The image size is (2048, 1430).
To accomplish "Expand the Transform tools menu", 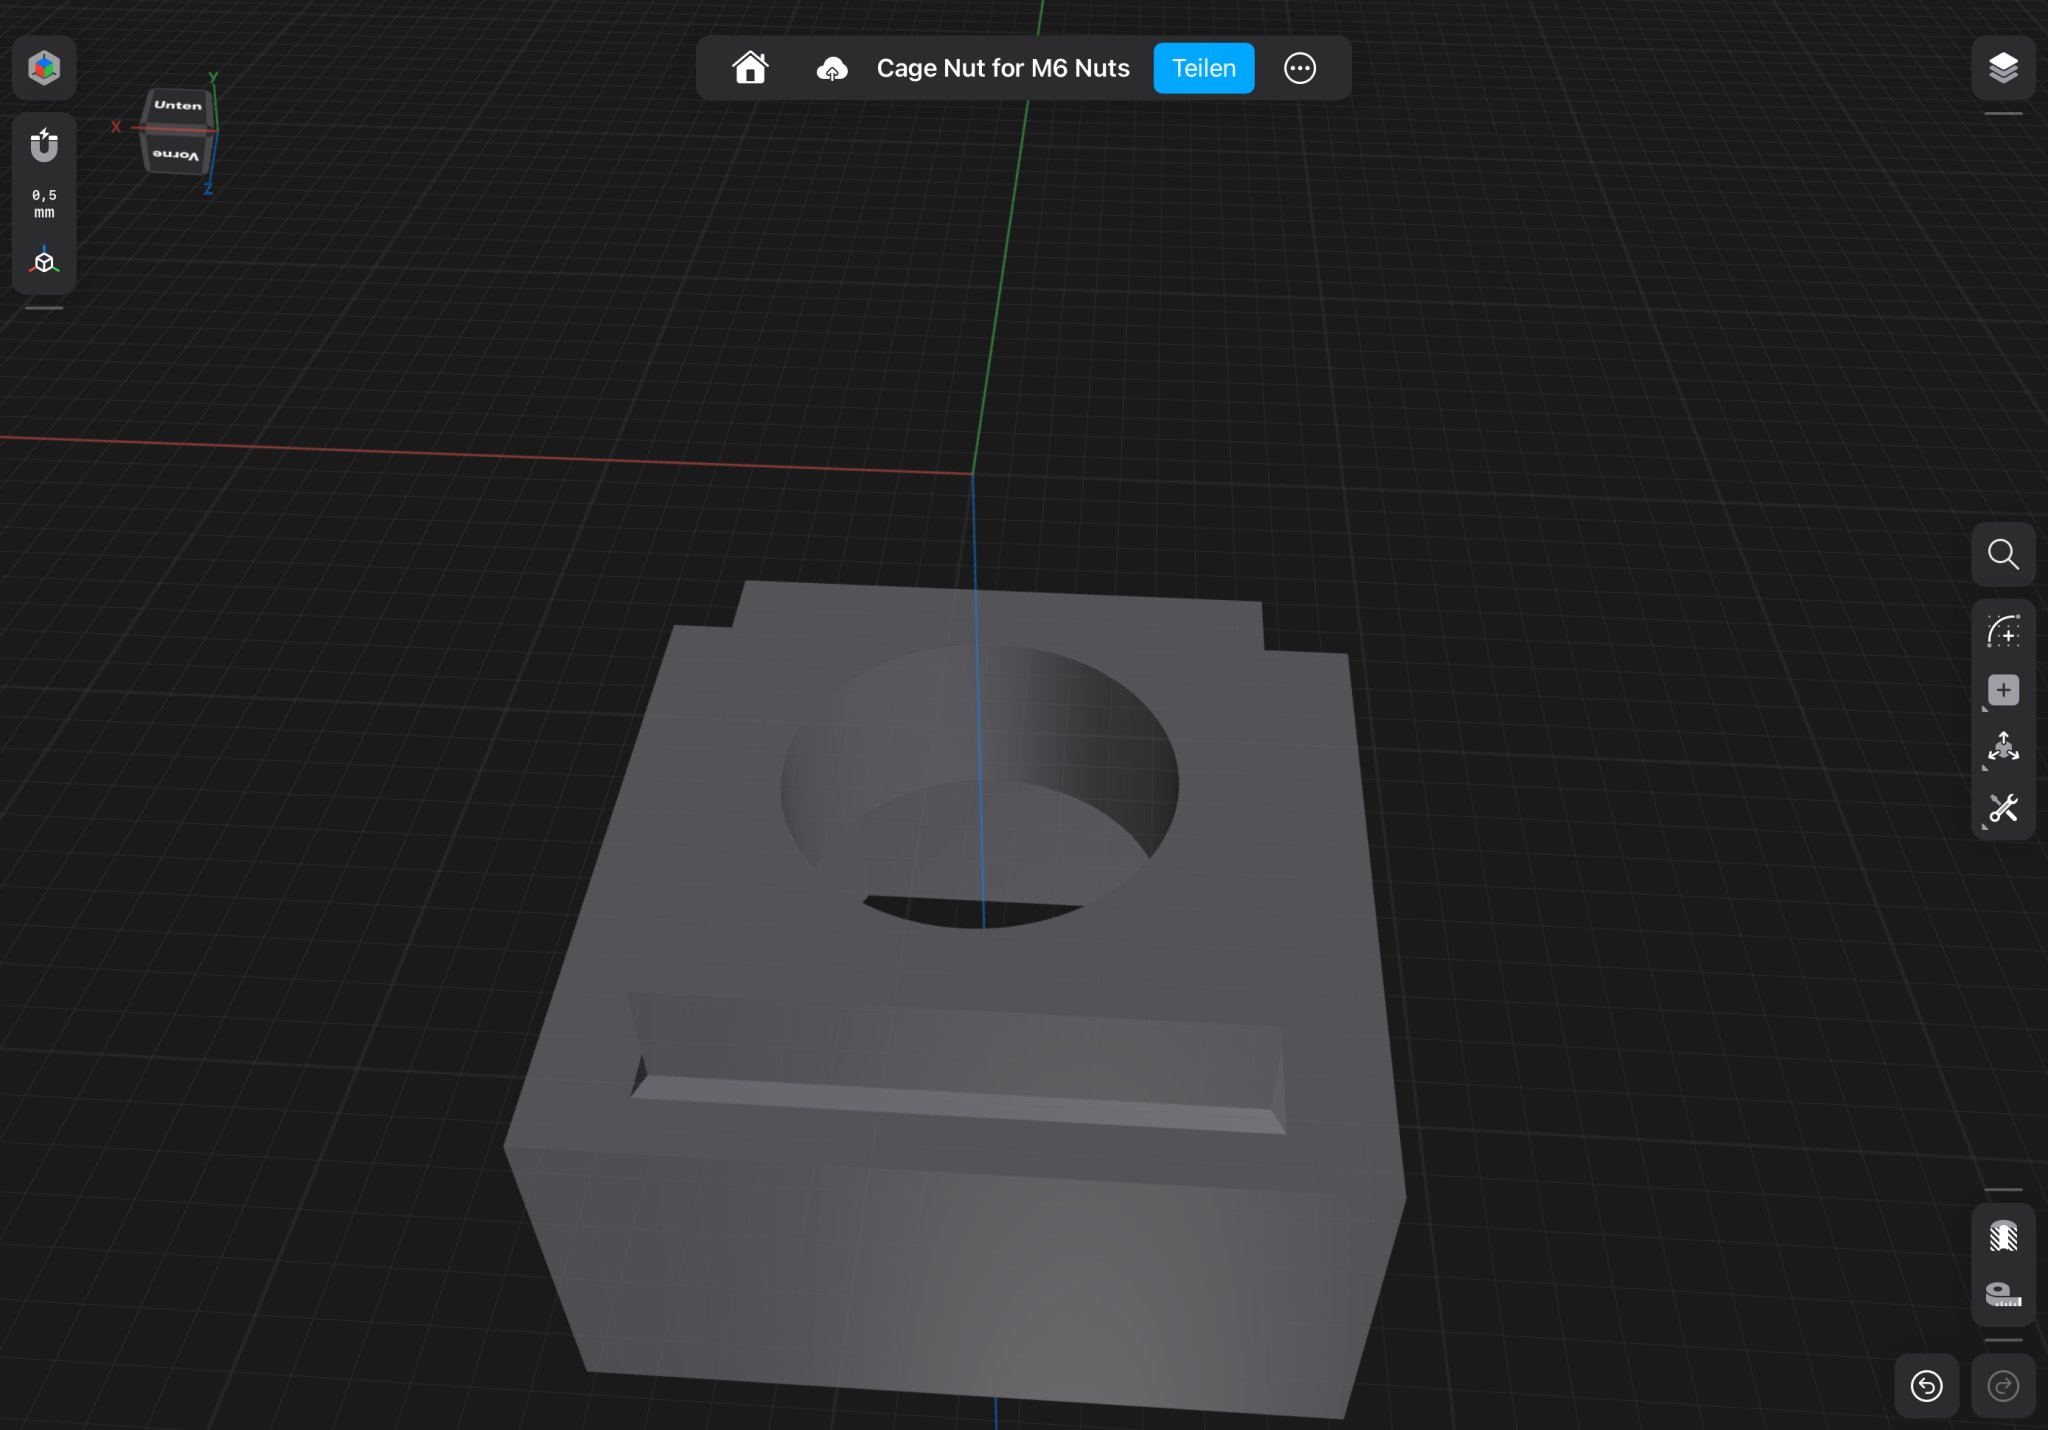I will (x=2003, y=748).
